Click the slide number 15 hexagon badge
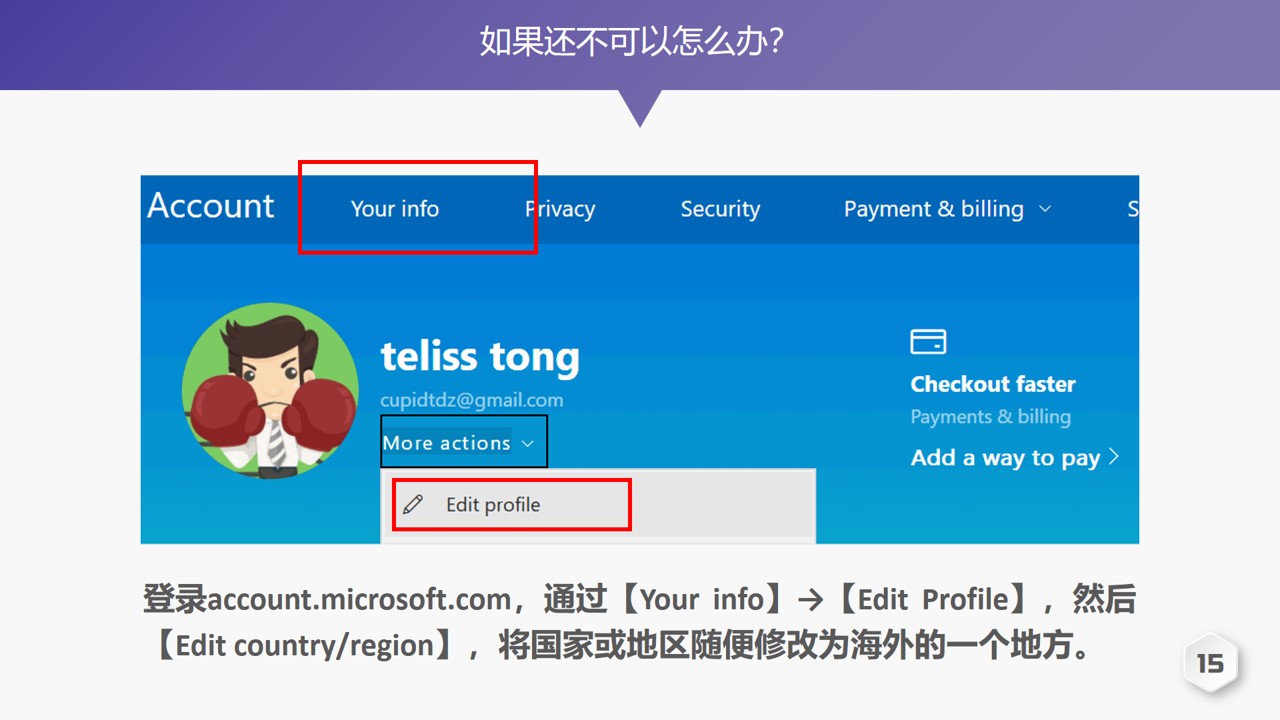1280x720 pixels. (1210, 662)
